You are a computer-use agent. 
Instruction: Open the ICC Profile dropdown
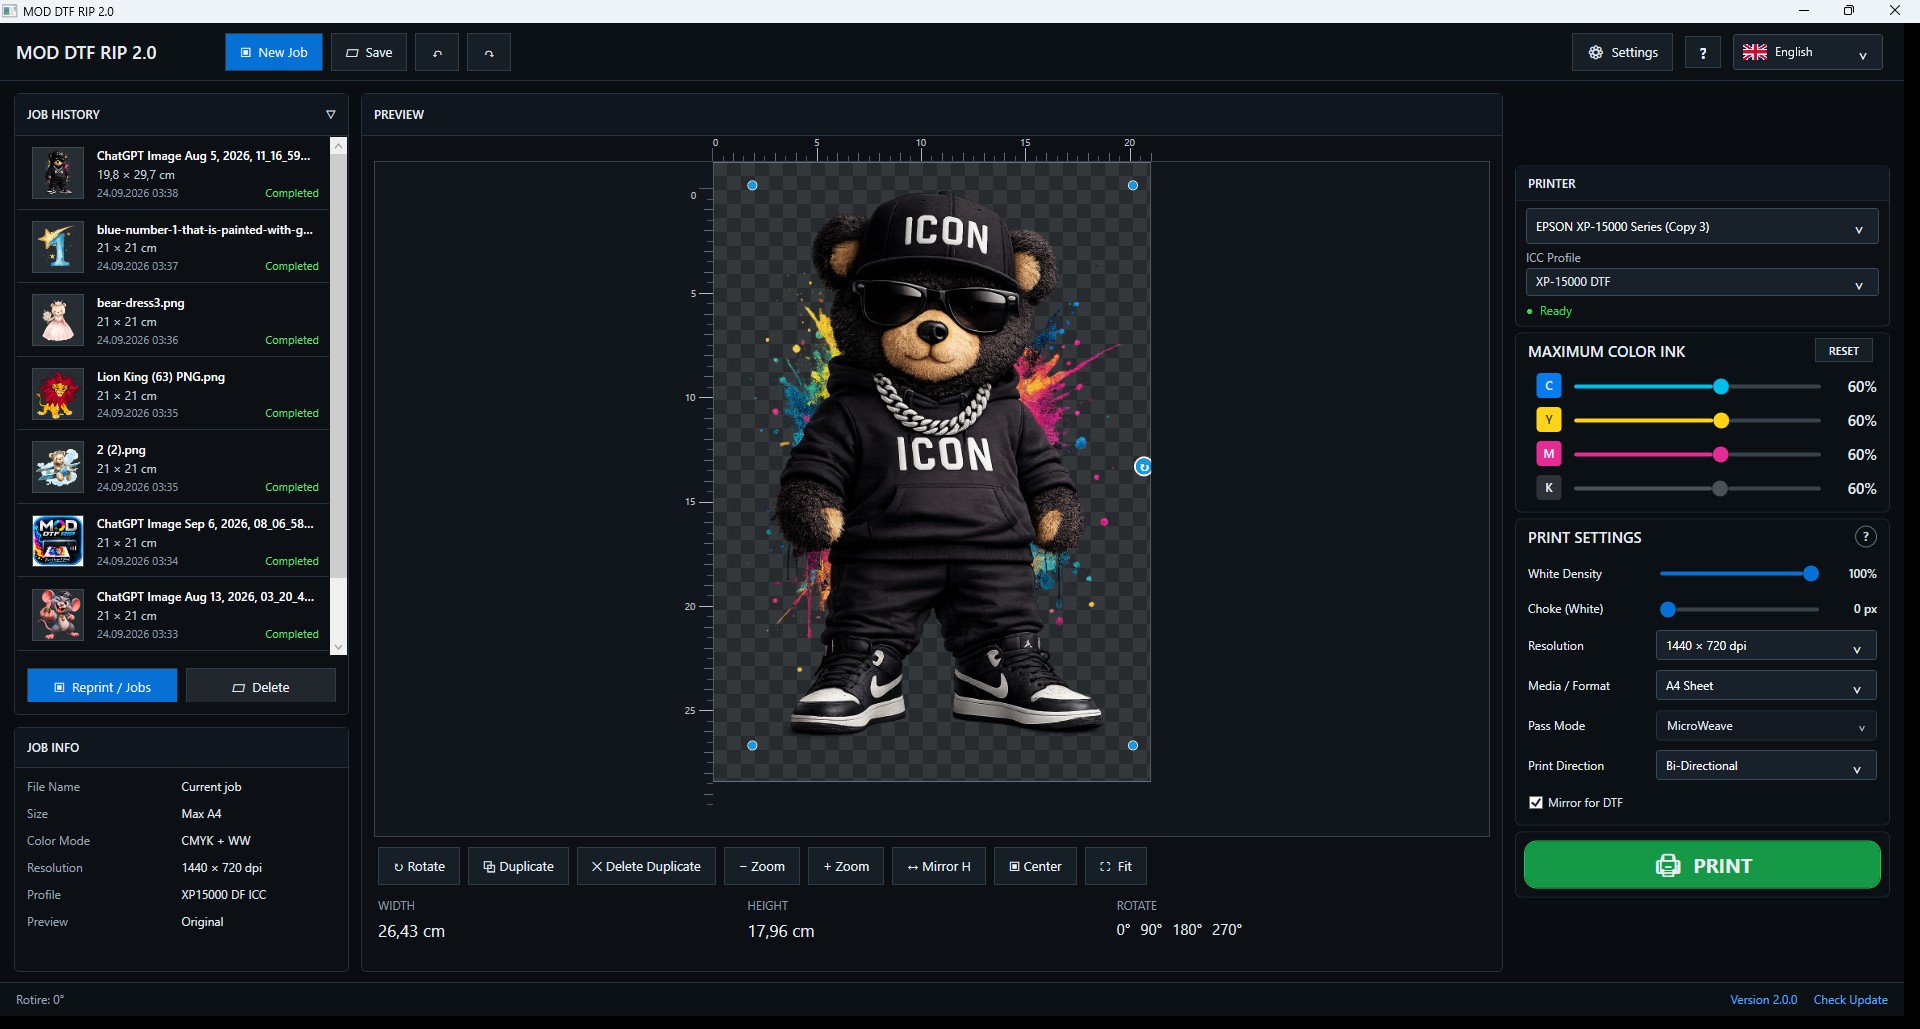(x=1702, y=282)
